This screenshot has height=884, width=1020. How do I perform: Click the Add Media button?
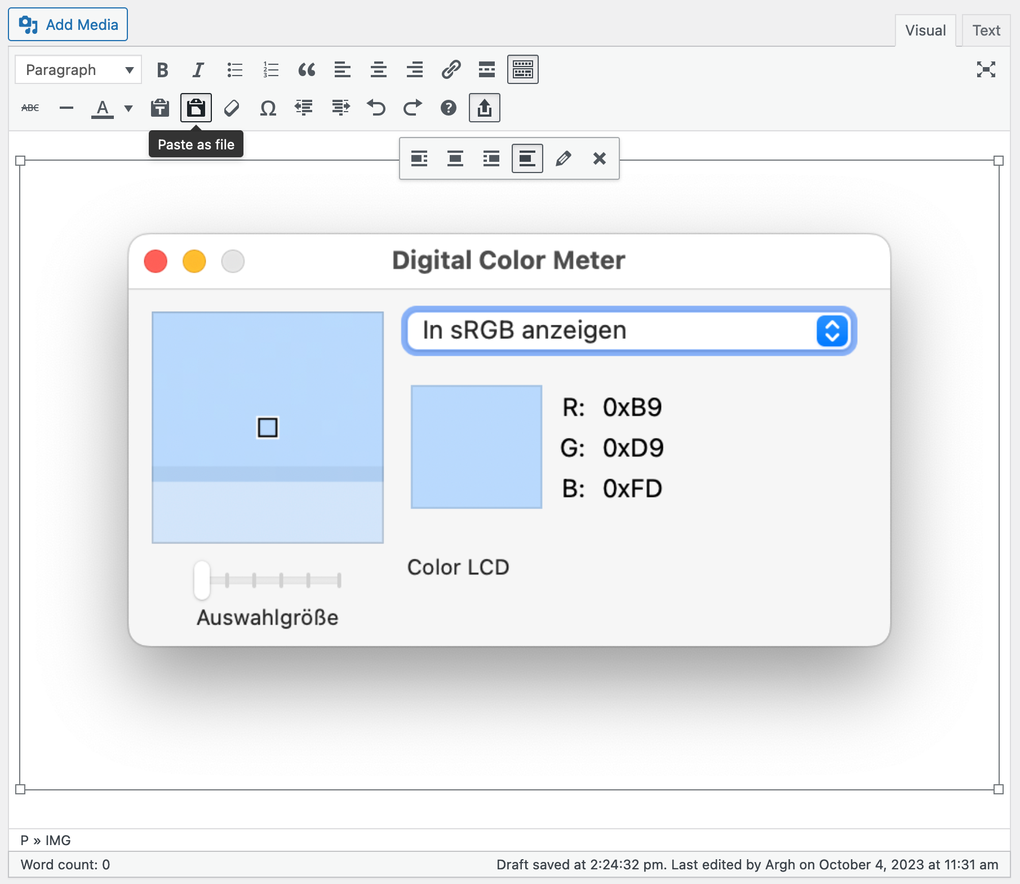pyautogui.click(x=68, y=25)
